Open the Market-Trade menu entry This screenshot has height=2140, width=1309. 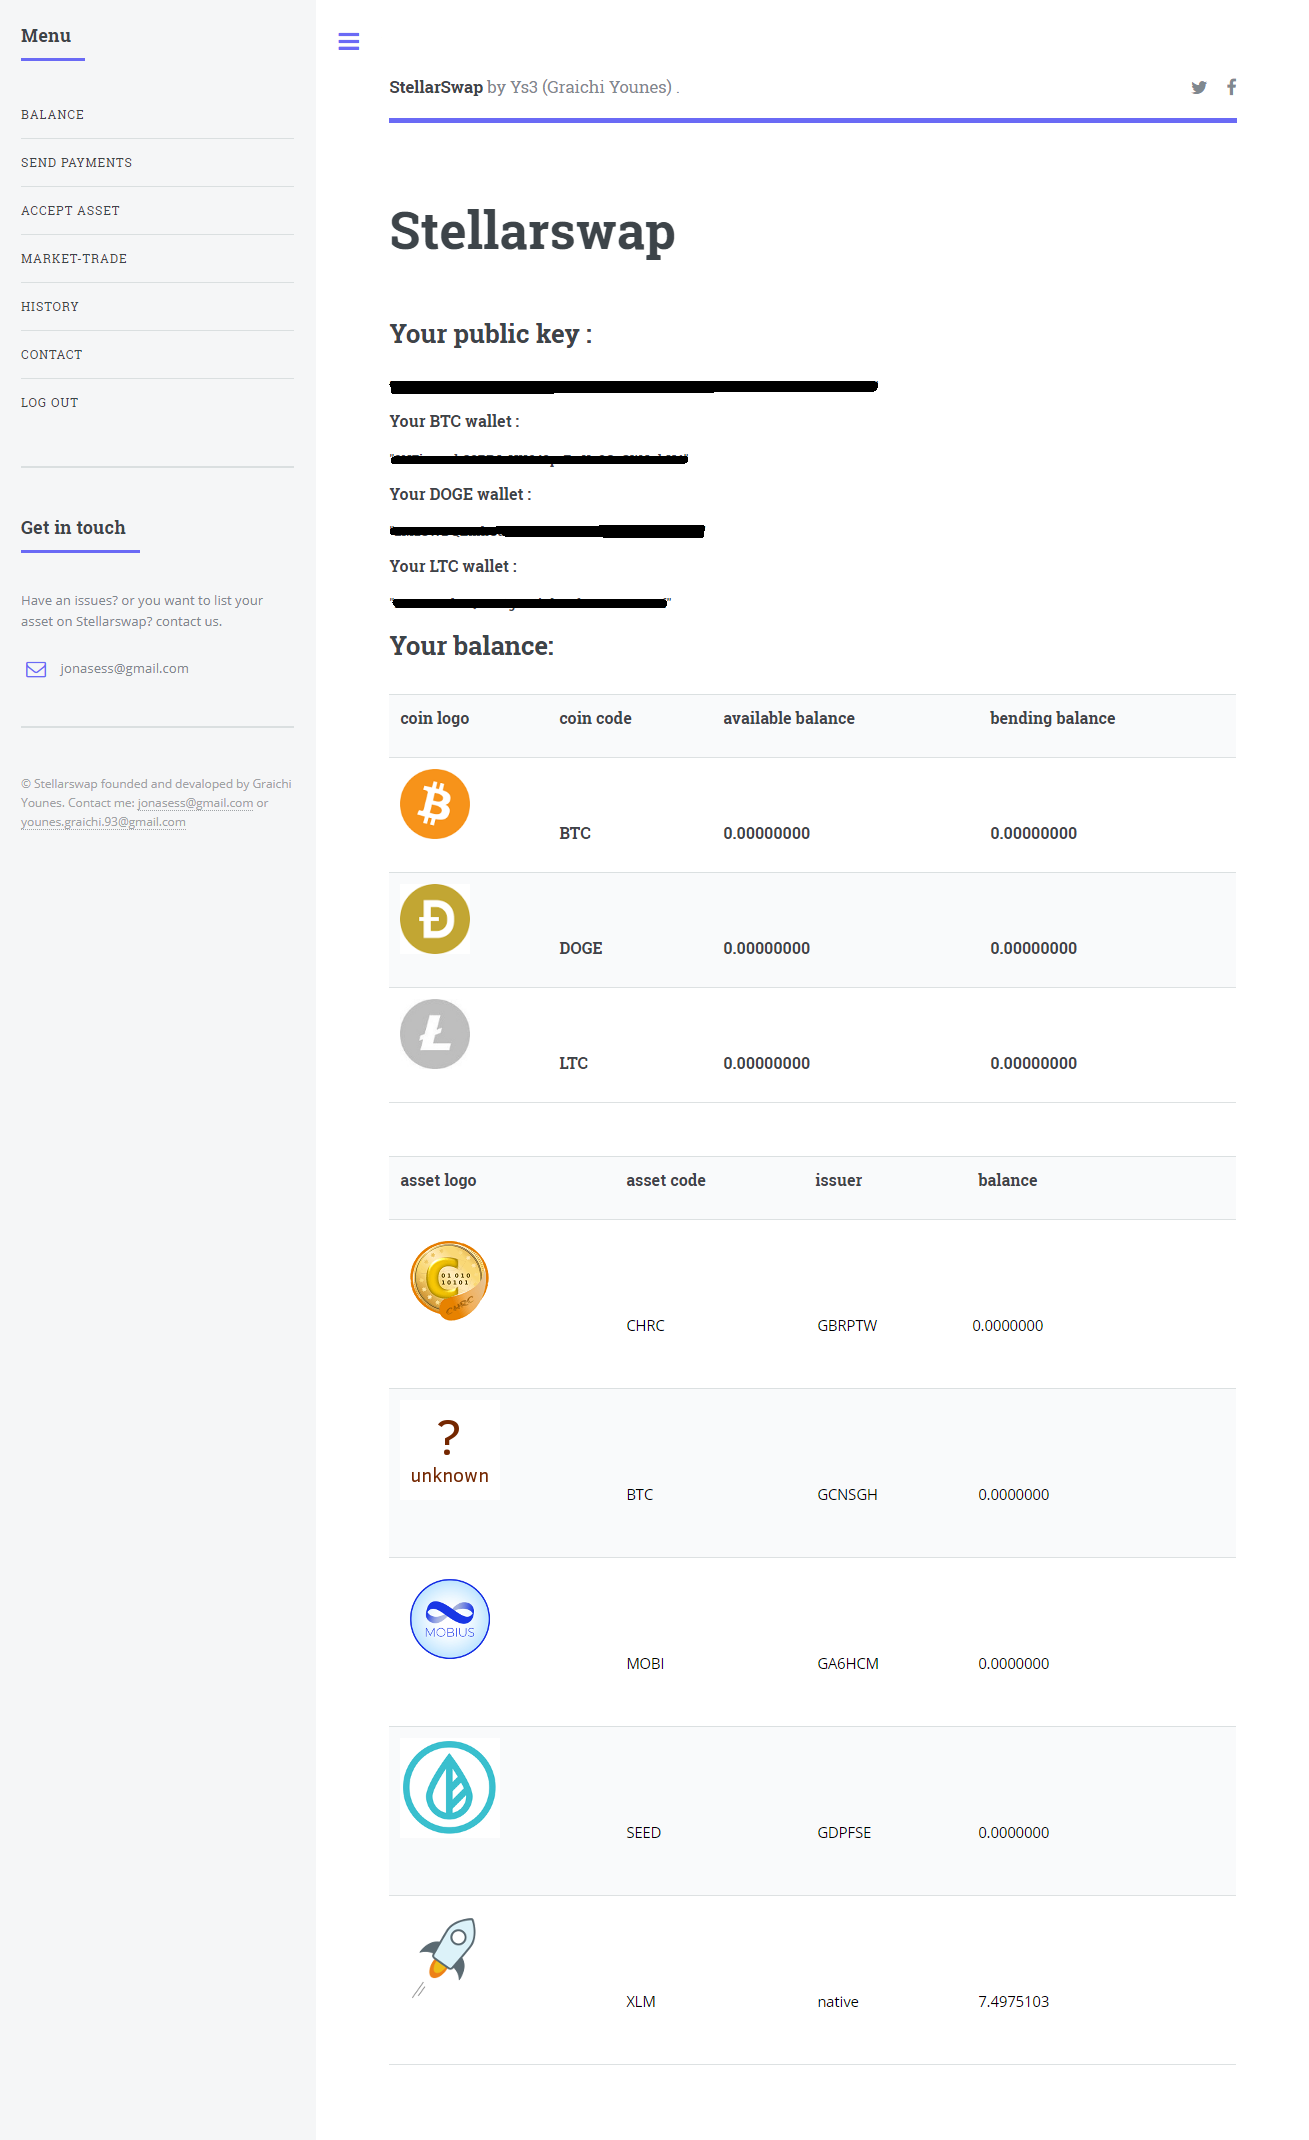point(74,259)
